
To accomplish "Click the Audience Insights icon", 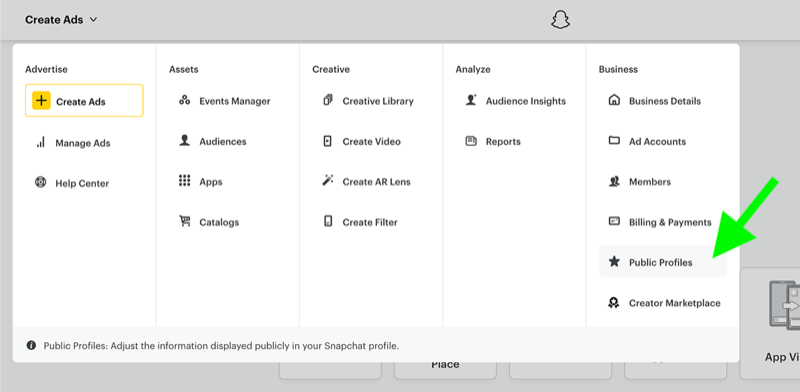I will pyautogui.click(x=471, y=100).
